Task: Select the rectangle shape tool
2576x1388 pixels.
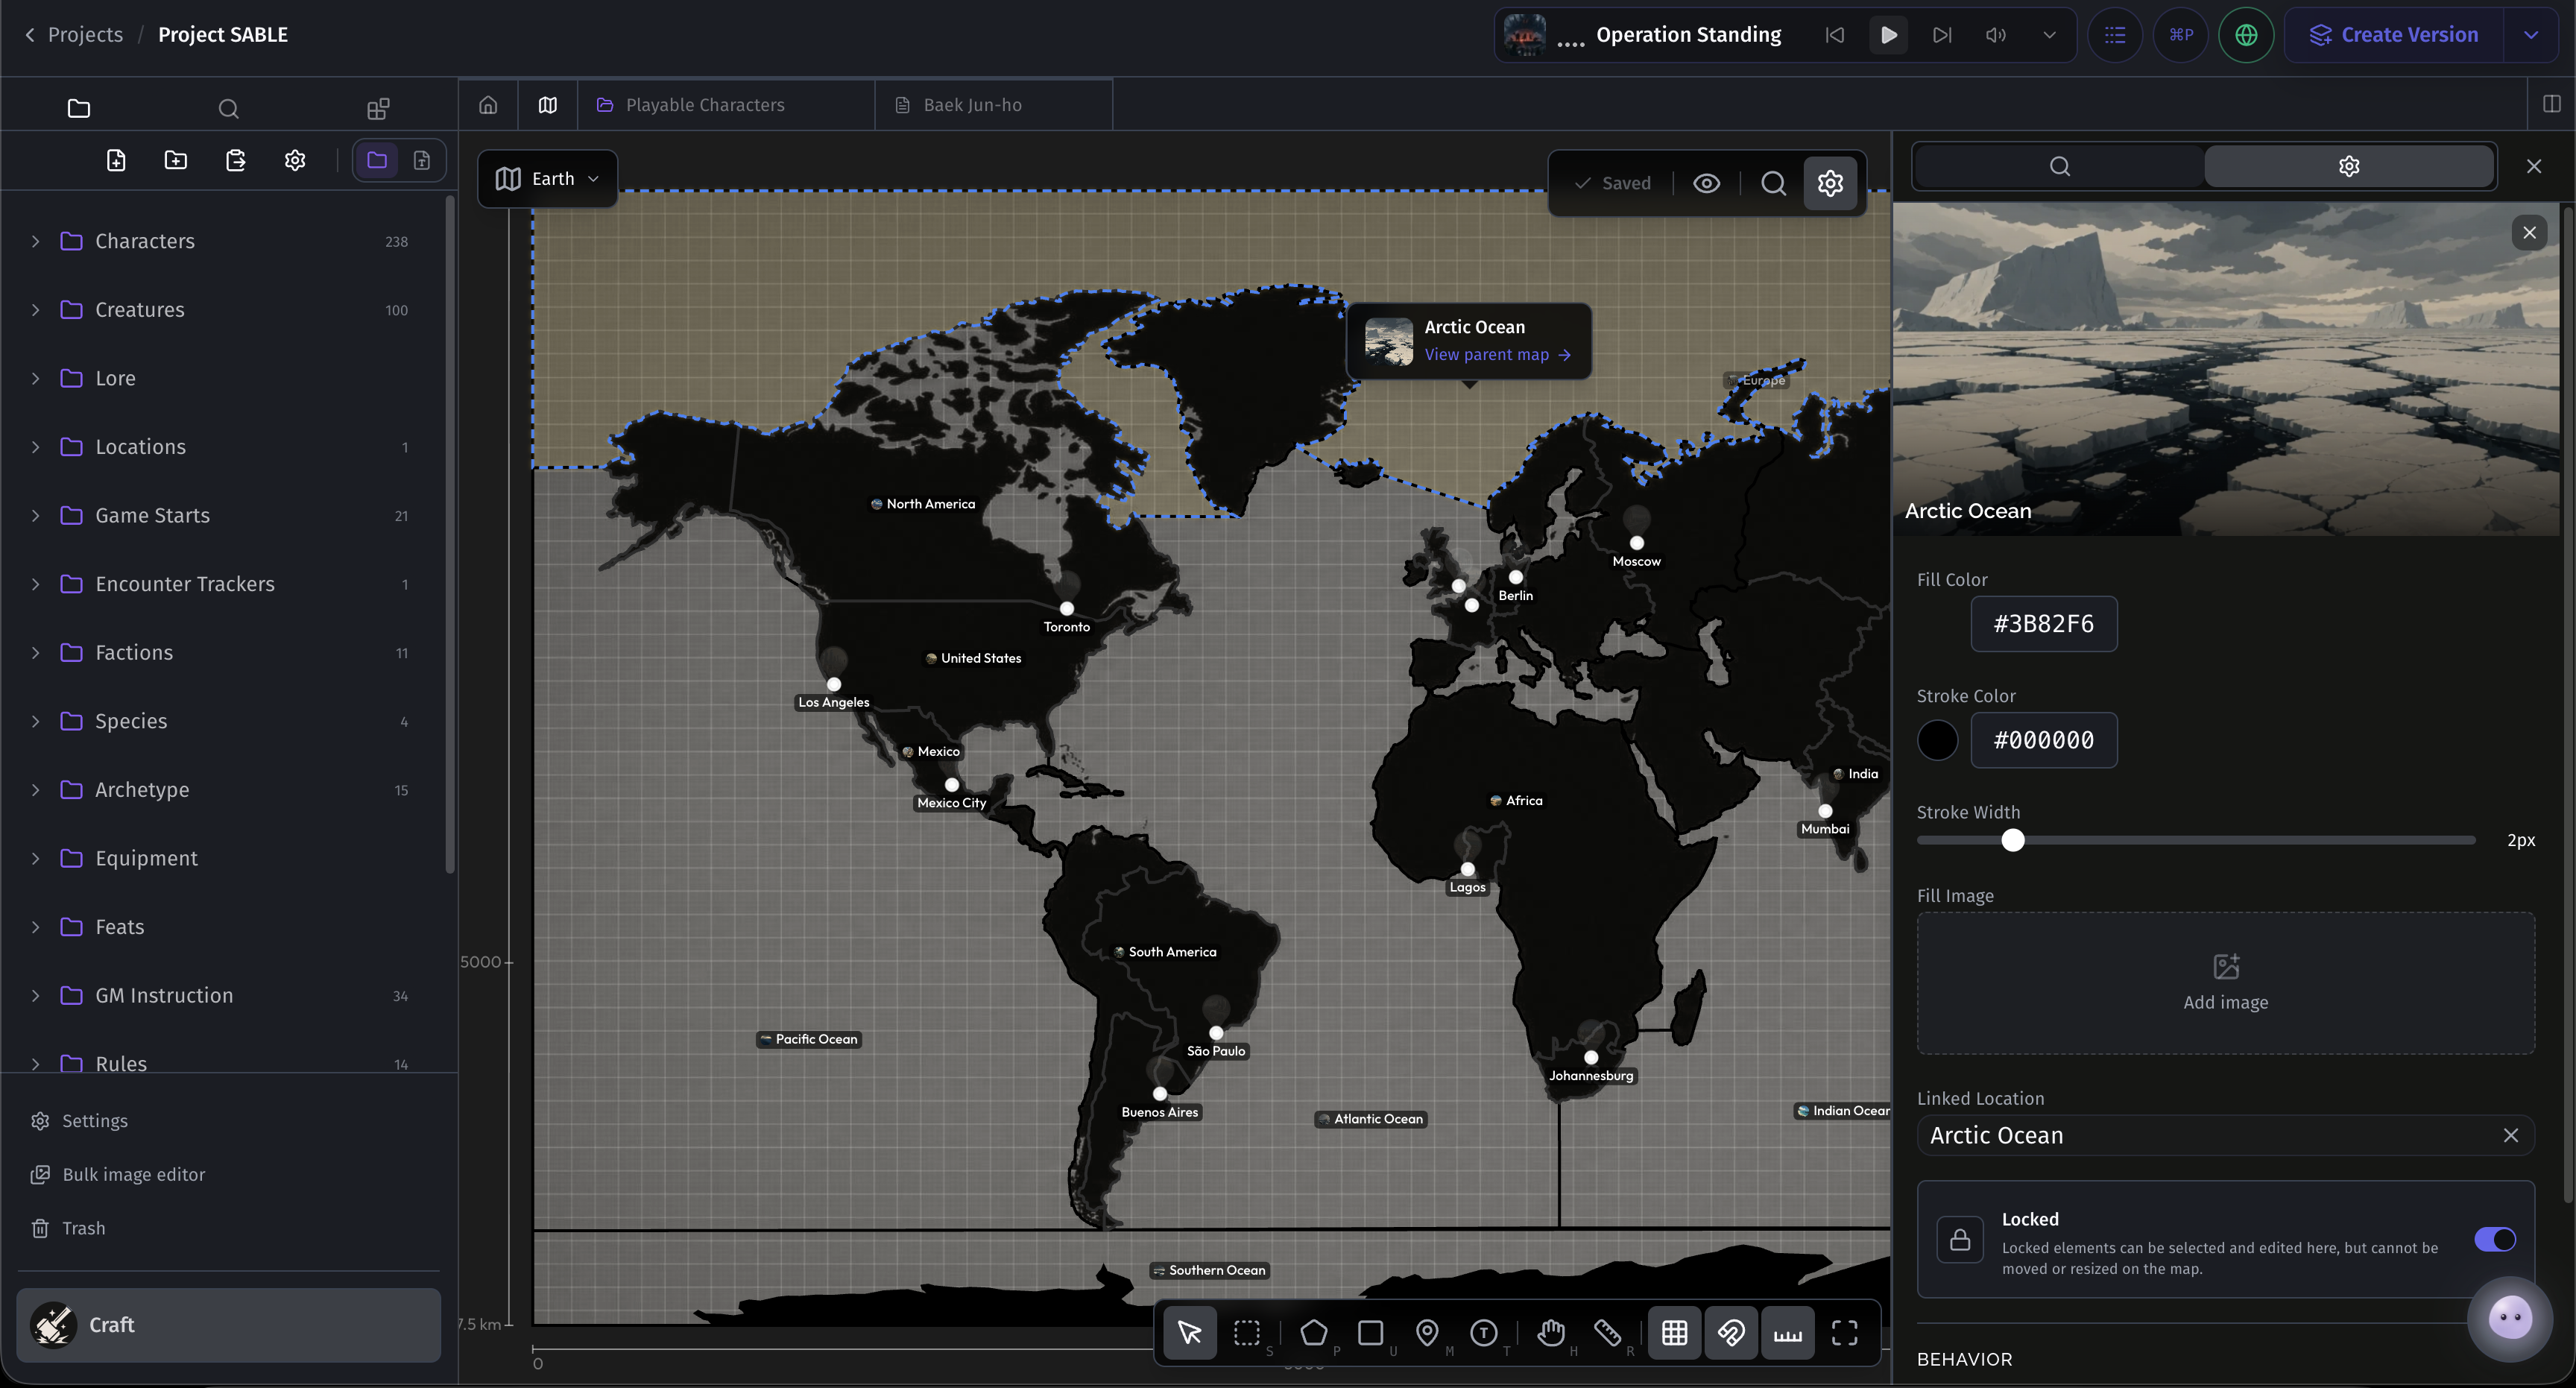Action: coord(1371,1332)
